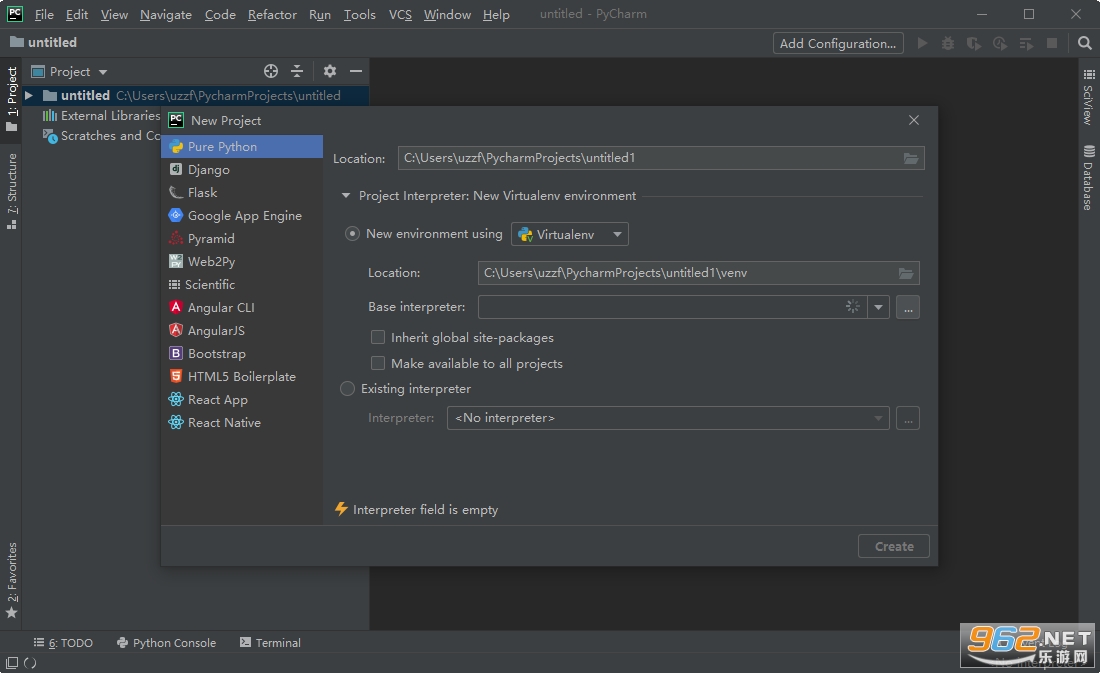Open the VCS menu
The height and width of the screenshot is (673, 1100).
click(401, 14)
